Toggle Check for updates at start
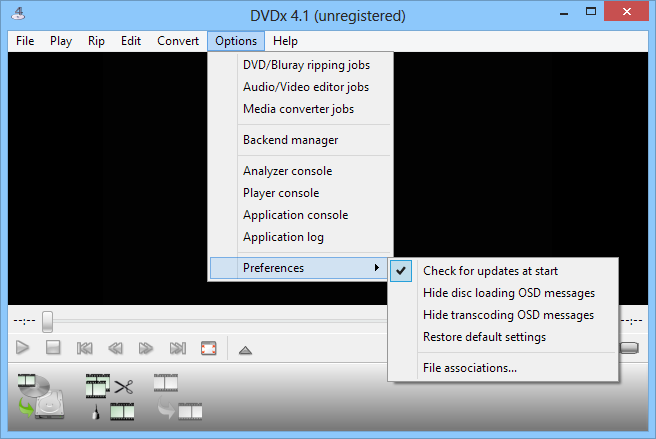656x439 pixels. tap(503, 271)
